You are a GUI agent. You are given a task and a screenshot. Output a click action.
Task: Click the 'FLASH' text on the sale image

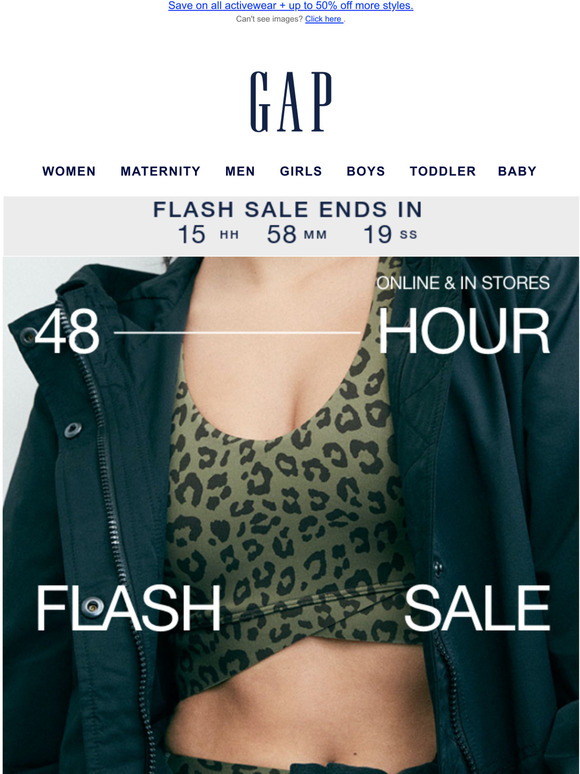(x=128, y=608)
